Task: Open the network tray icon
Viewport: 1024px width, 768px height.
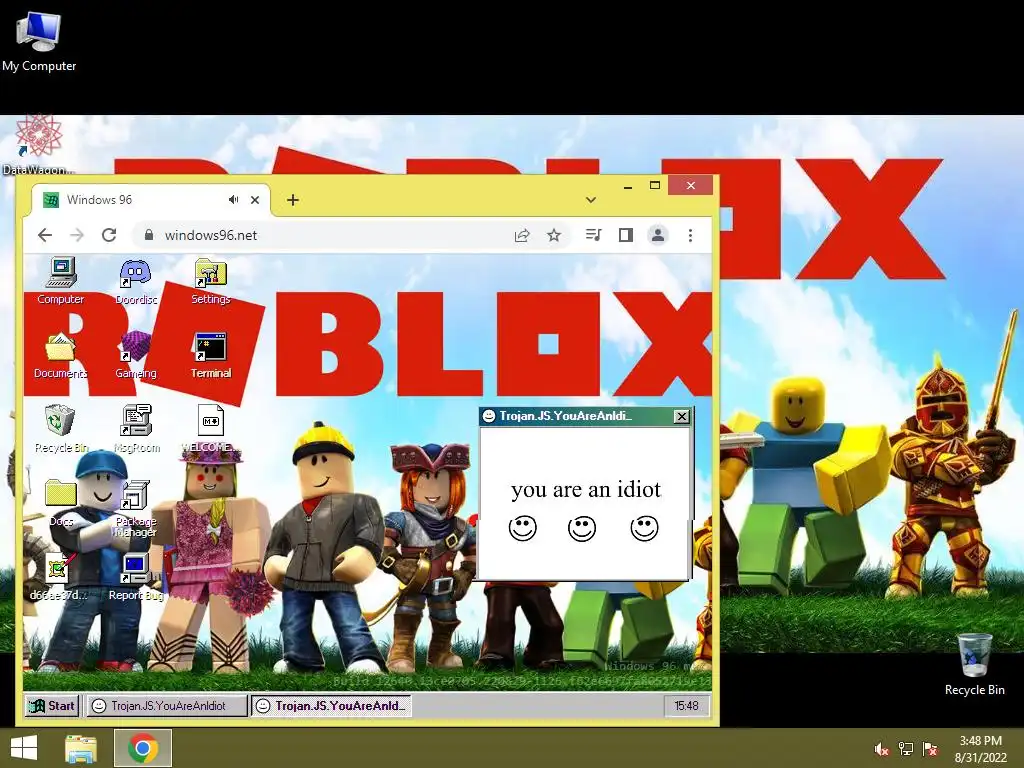Action: (906, 749)
